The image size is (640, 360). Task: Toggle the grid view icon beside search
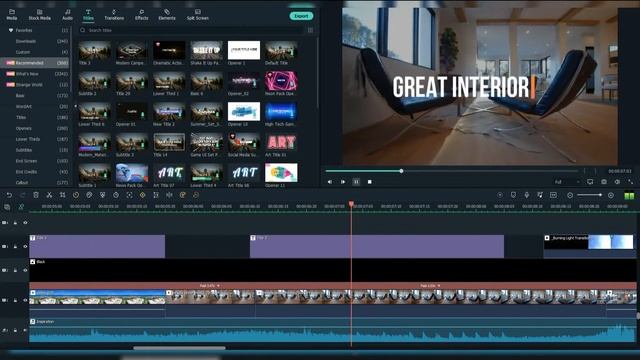pos(311,30)
